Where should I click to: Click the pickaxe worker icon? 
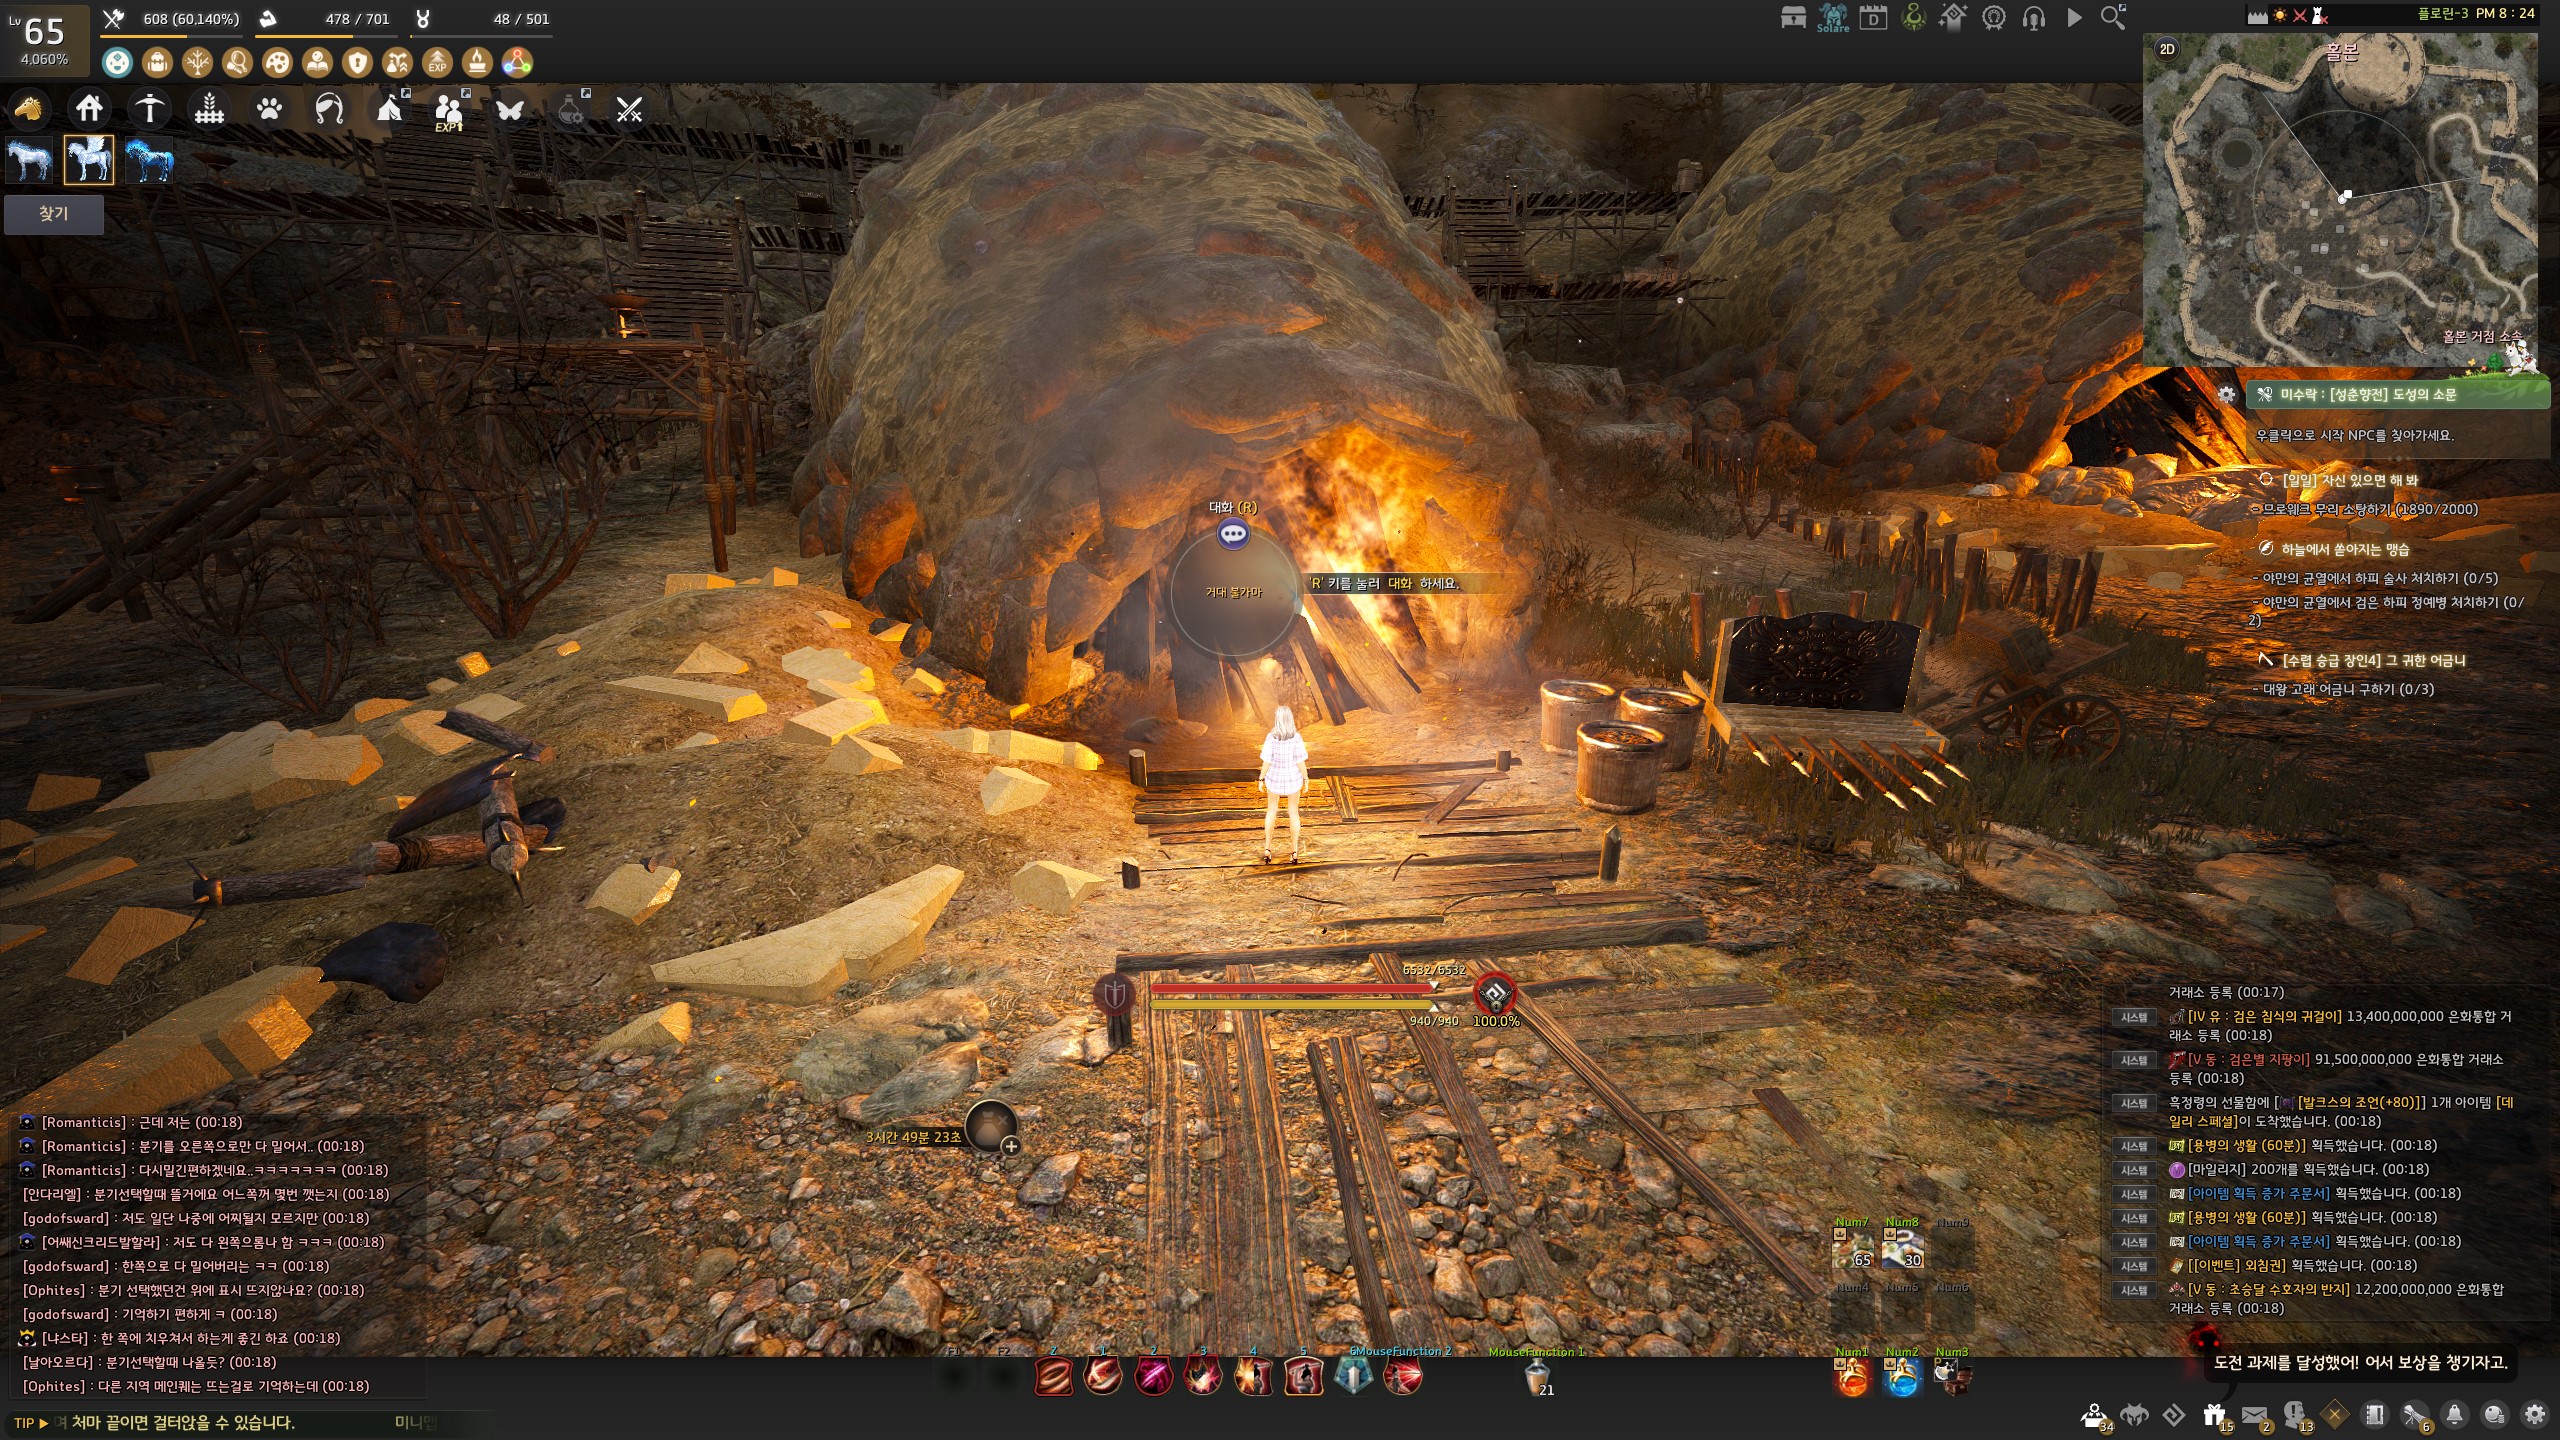pyautogui.click(x=150, y=108)
